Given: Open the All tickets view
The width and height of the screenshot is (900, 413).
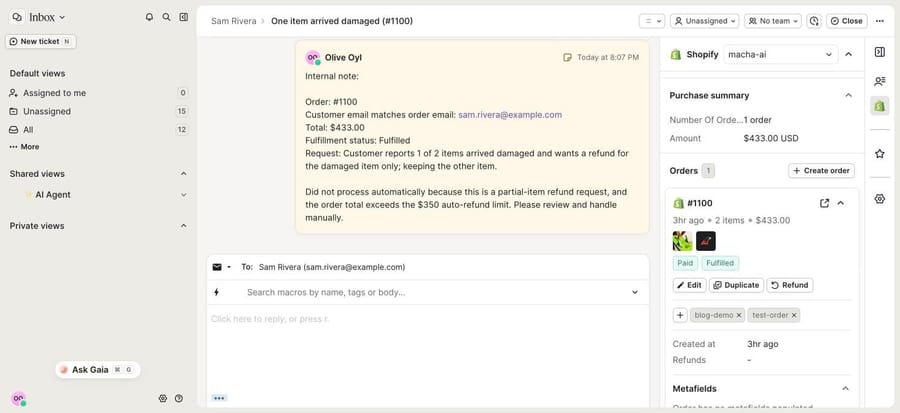Looking at the screenshot, I should (98, 130).
